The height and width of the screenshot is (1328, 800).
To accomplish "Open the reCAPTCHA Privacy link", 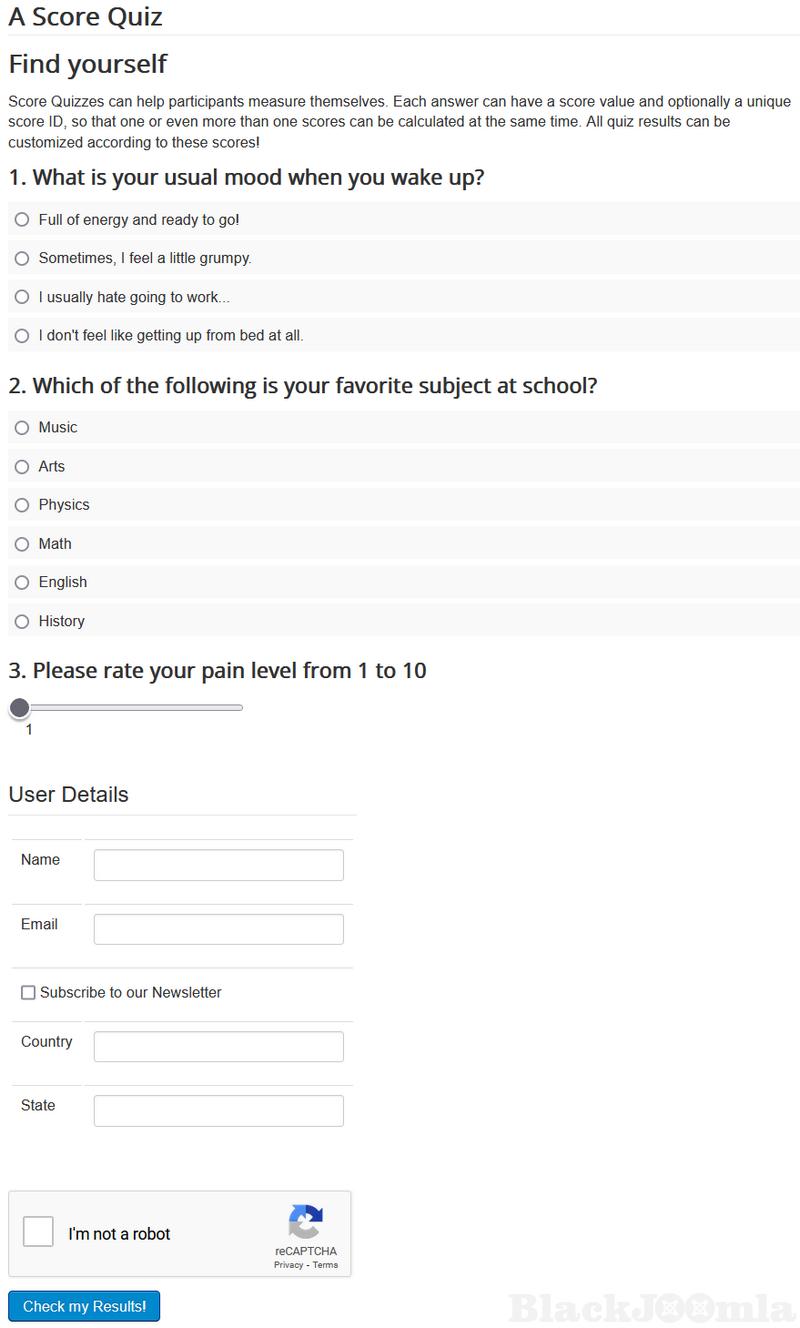I will click(288, 1265).
